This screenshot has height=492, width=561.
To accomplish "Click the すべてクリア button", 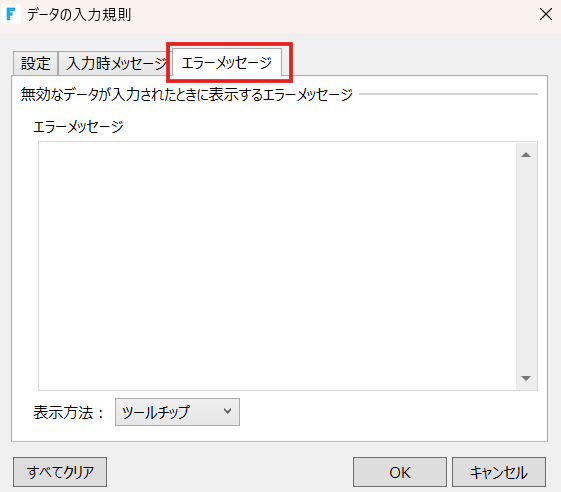I will [x=60, y=472].
